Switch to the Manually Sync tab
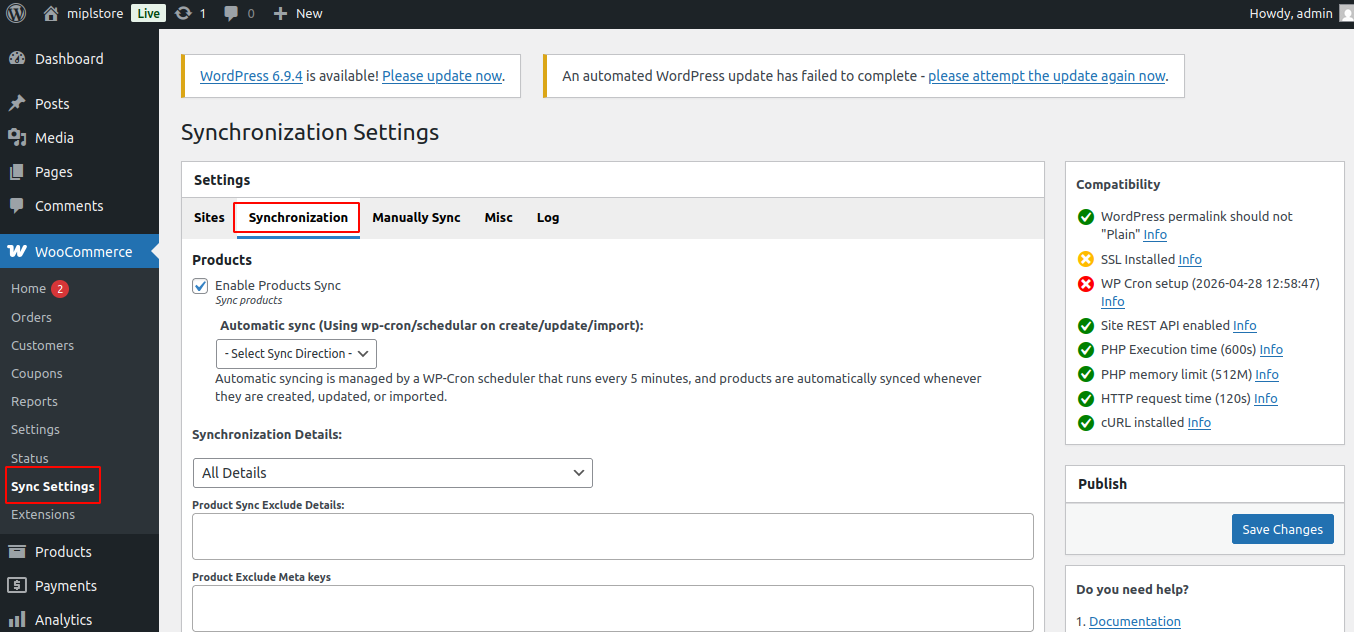 [416, 217]
